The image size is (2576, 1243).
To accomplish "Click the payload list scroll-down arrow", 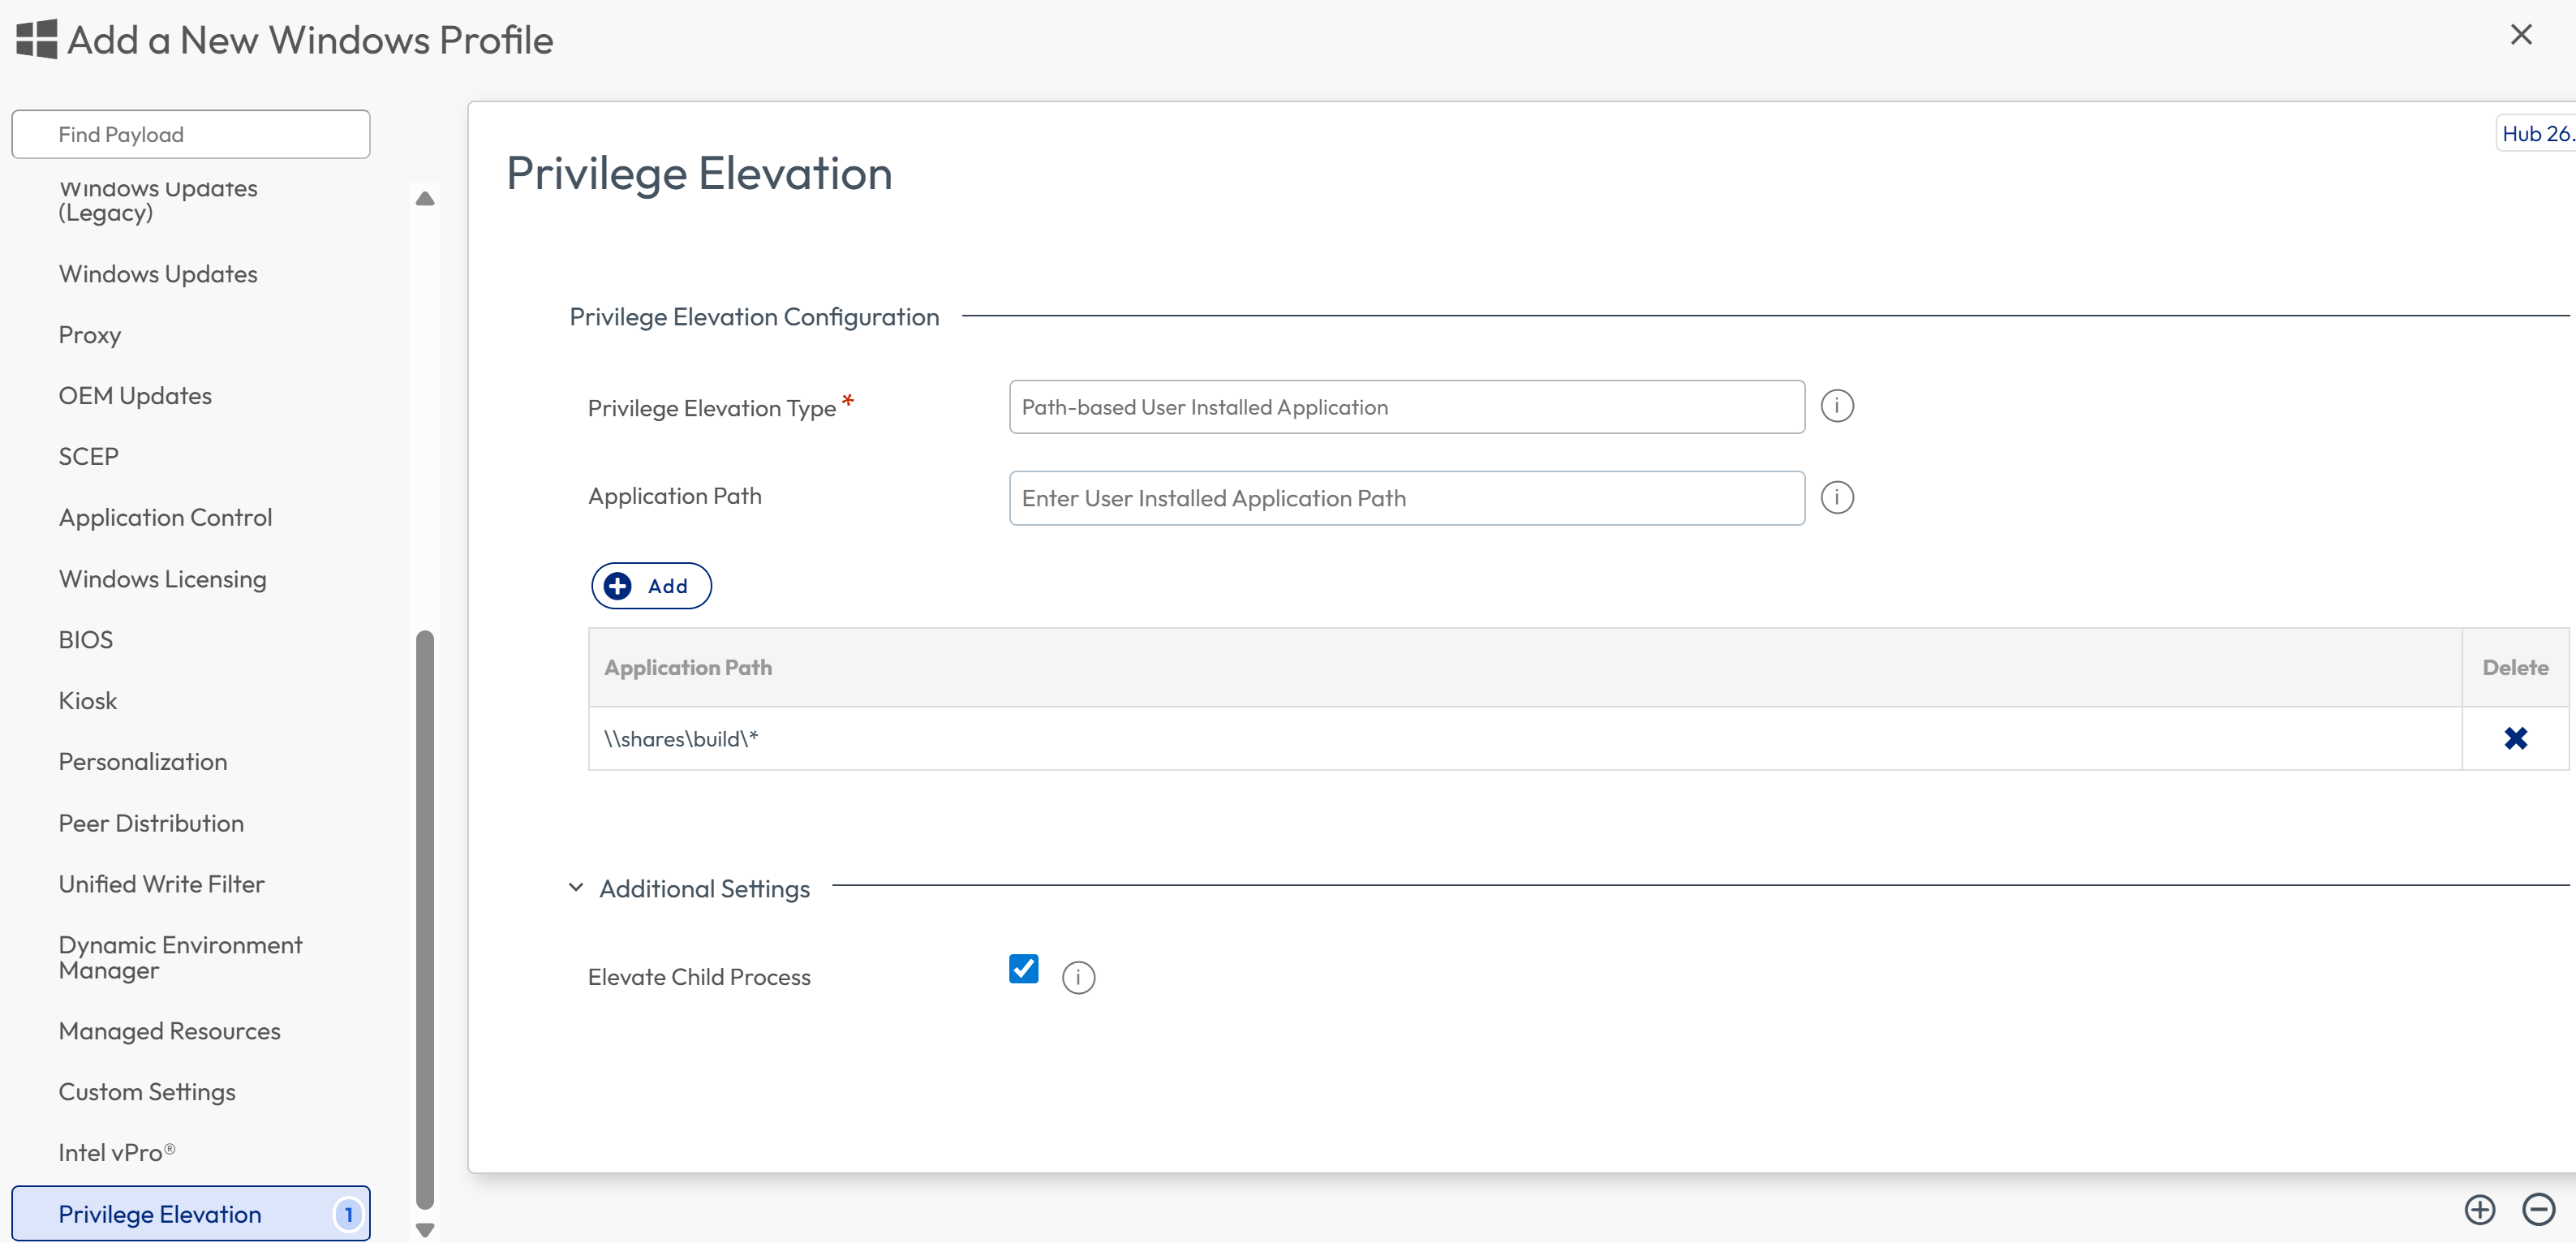I will tap(425, 1230).
